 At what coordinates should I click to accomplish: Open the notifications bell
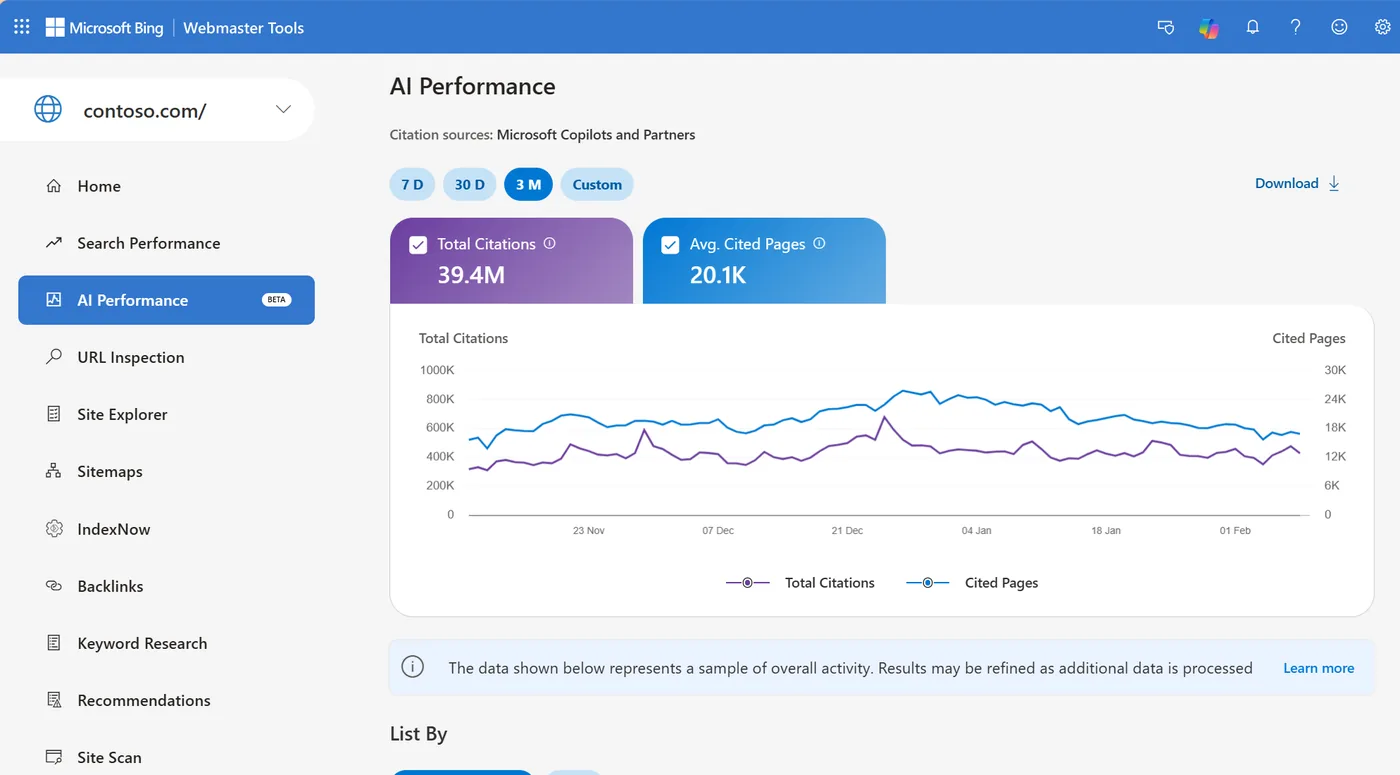1252,27
